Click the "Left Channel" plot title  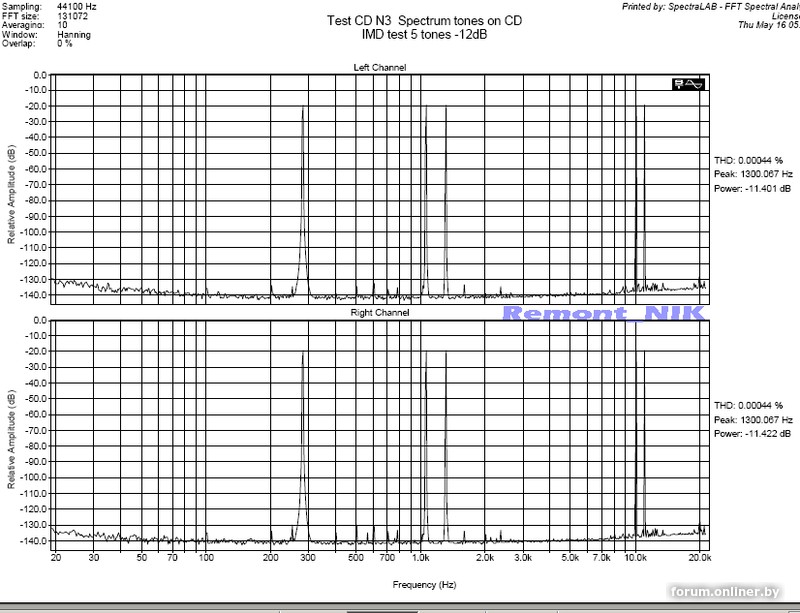(380, 67)
